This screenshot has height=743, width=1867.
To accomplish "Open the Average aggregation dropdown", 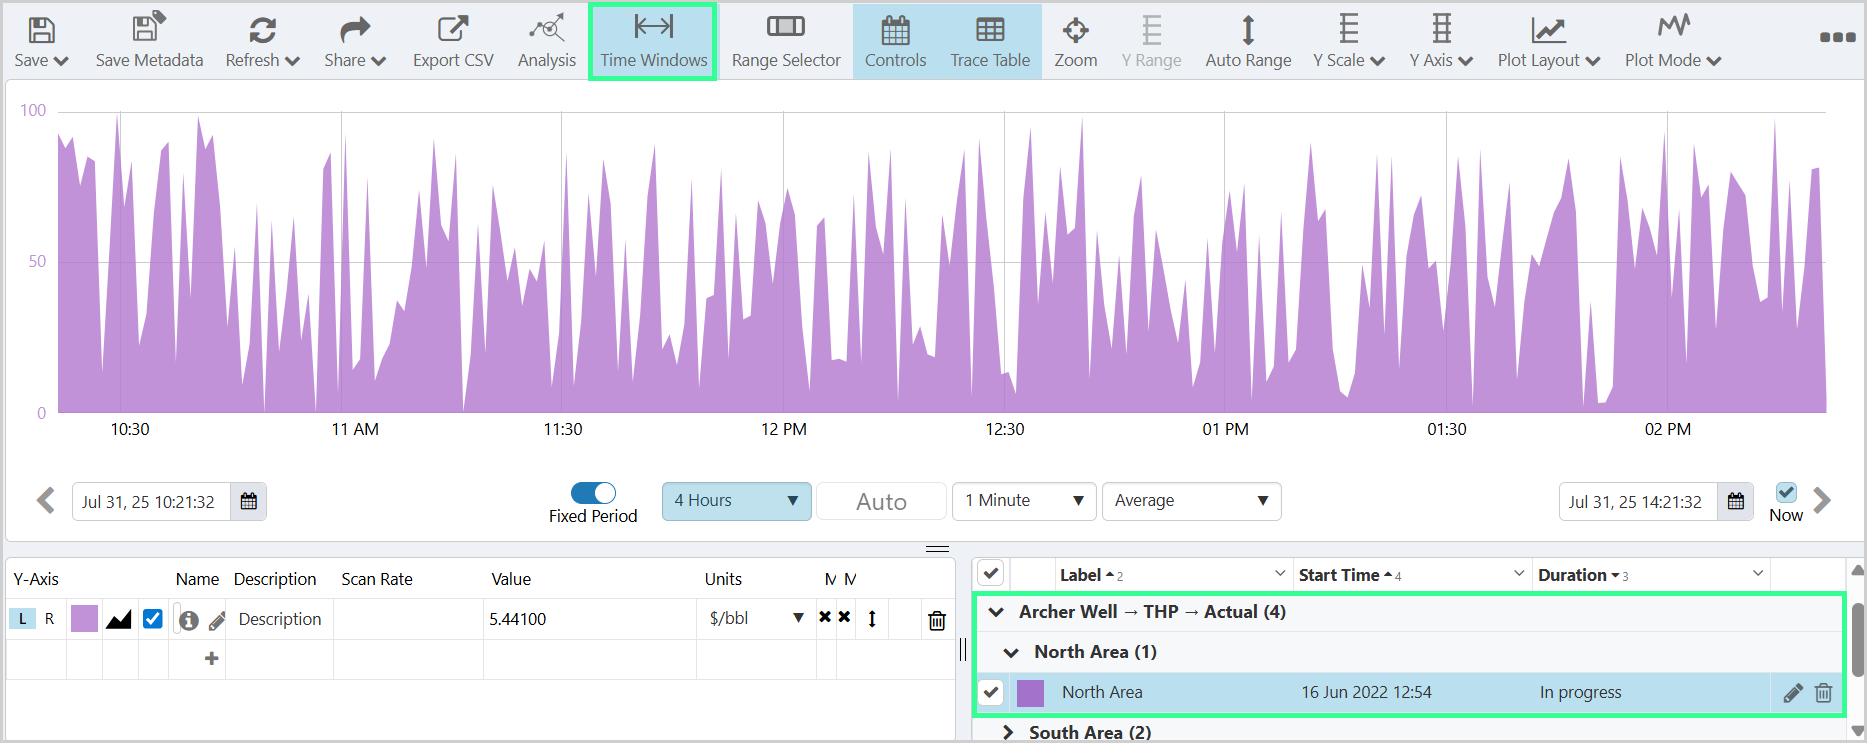I will point(1191,501).
